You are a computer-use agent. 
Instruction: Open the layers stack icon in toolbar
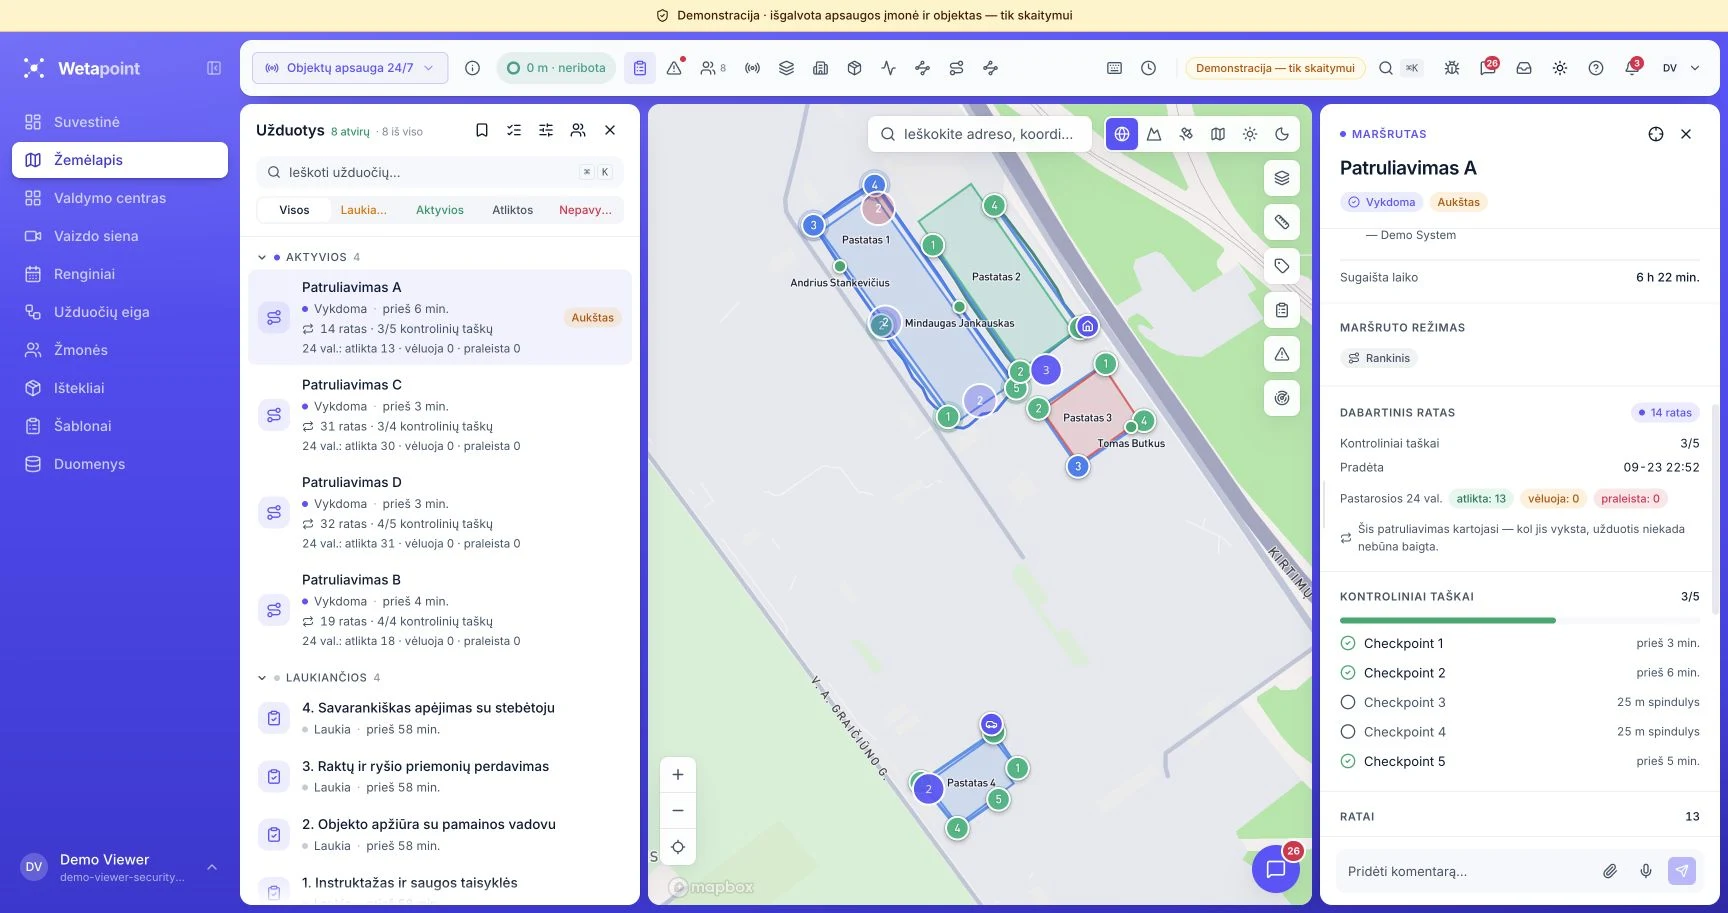tap(786, 68)
